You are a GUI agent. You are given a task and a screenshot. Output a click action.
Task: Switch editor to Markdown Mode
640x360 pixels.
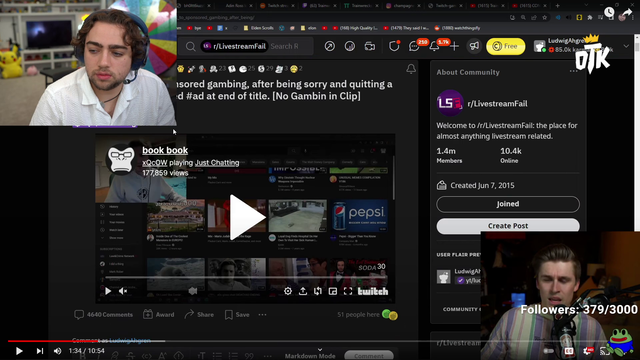pos(310,356)
